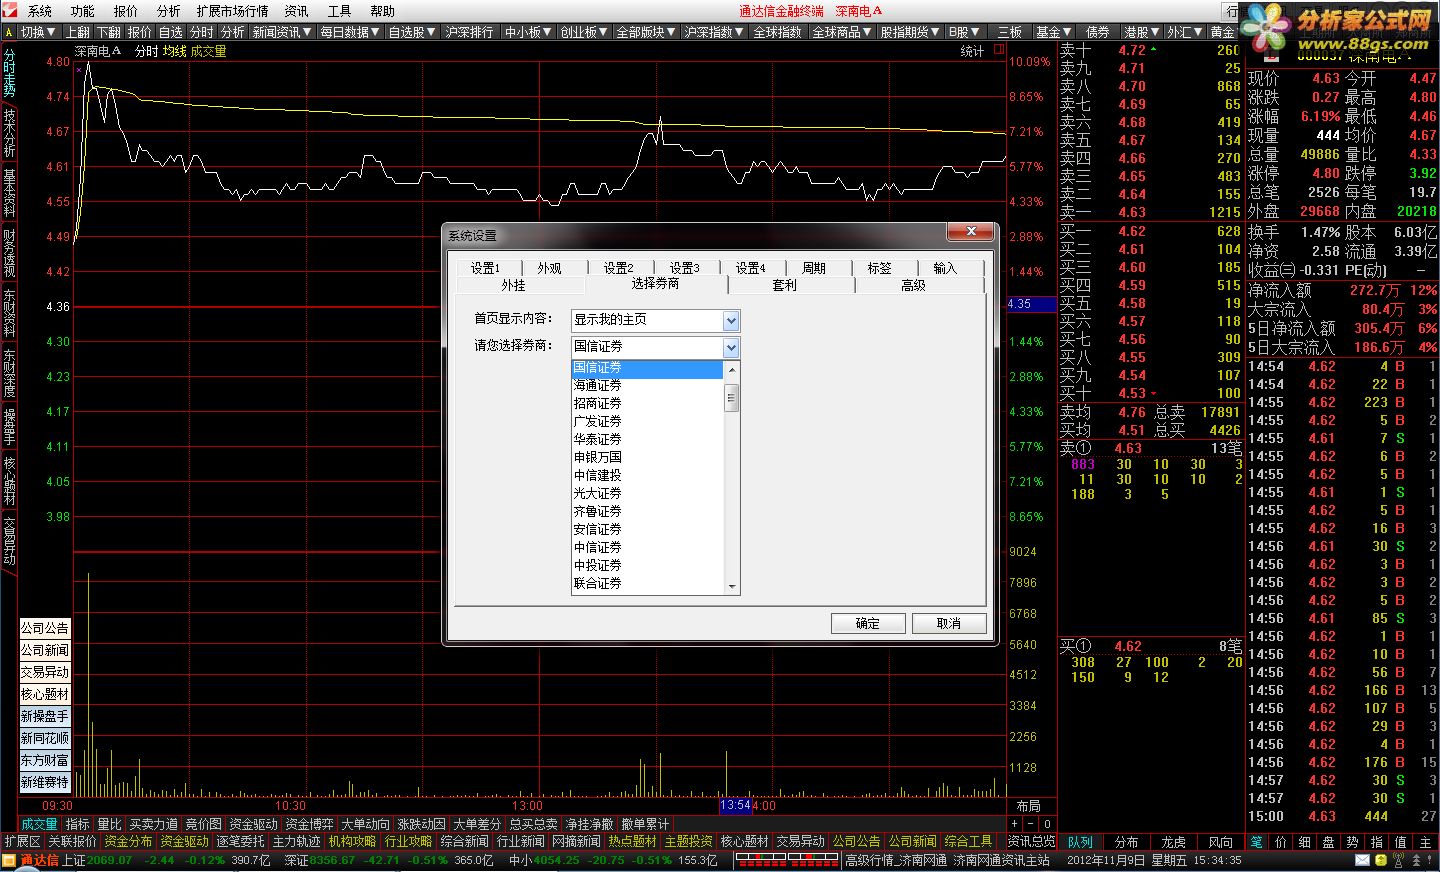Select the 基本资料 vertical side tab

9,192
